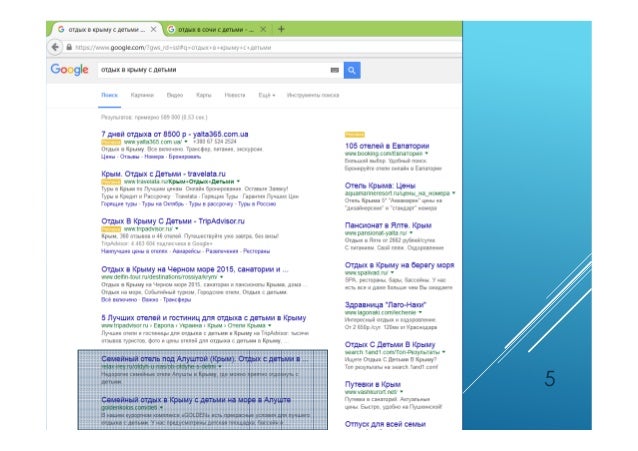Expand arrow next to www.yalta365.com.ua URL
The height and width of the screenshot is (451, 638).
(x=186, y=142)
